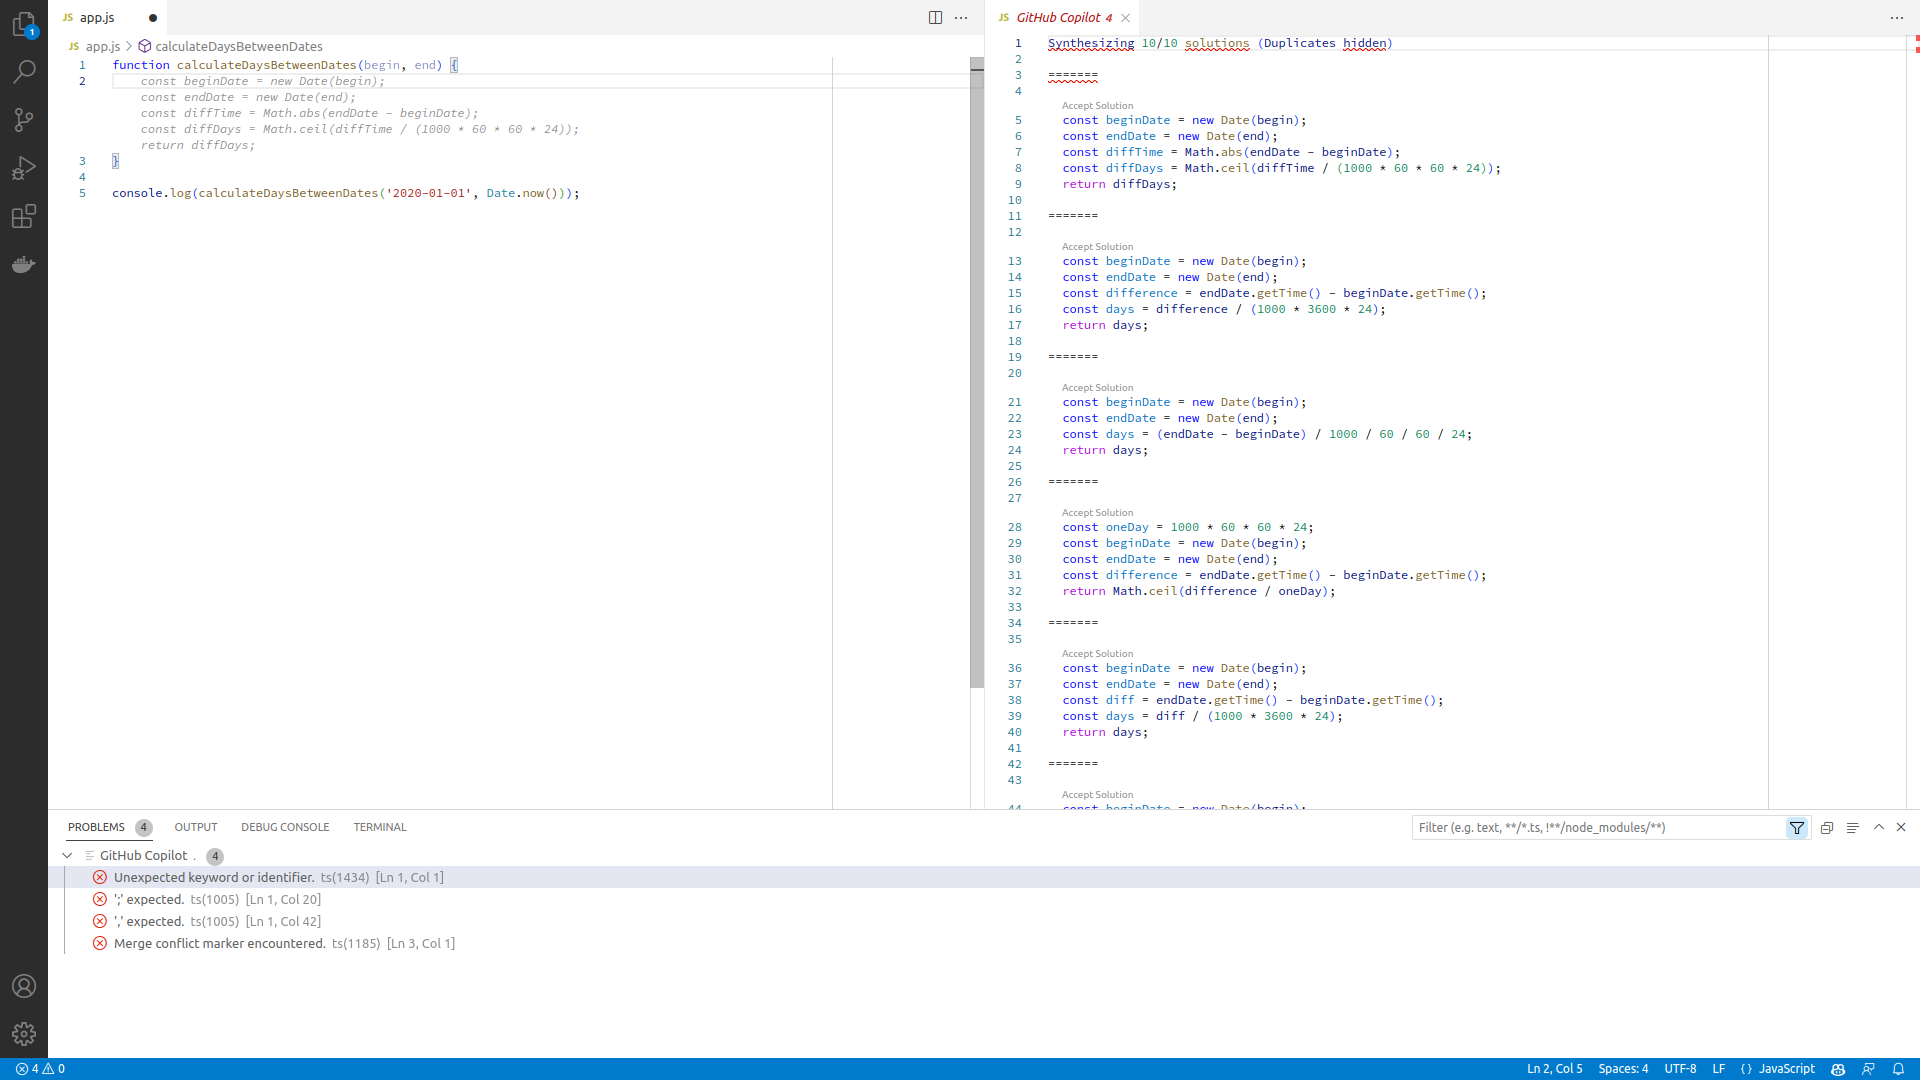
Task: Open the editor More Actions menu
Action: [962, 17]
